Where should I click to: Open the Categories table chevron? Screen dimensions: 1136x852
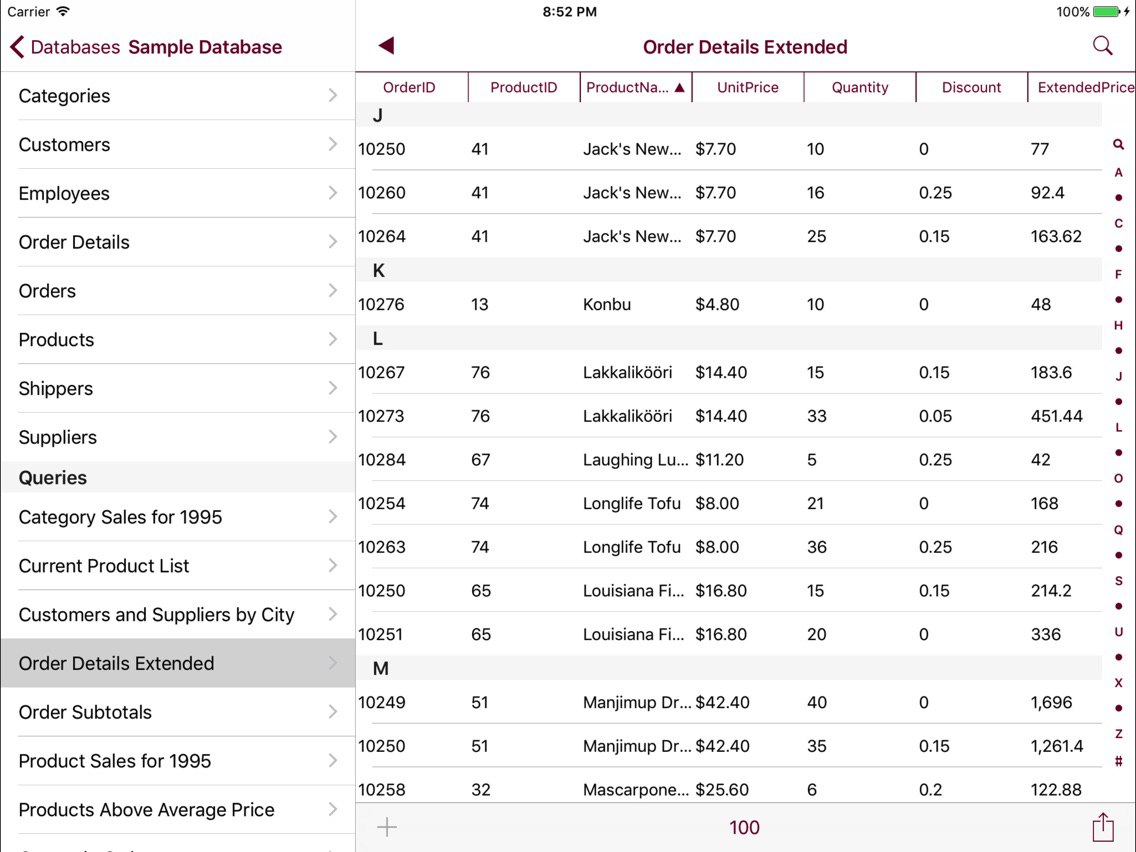333,96
